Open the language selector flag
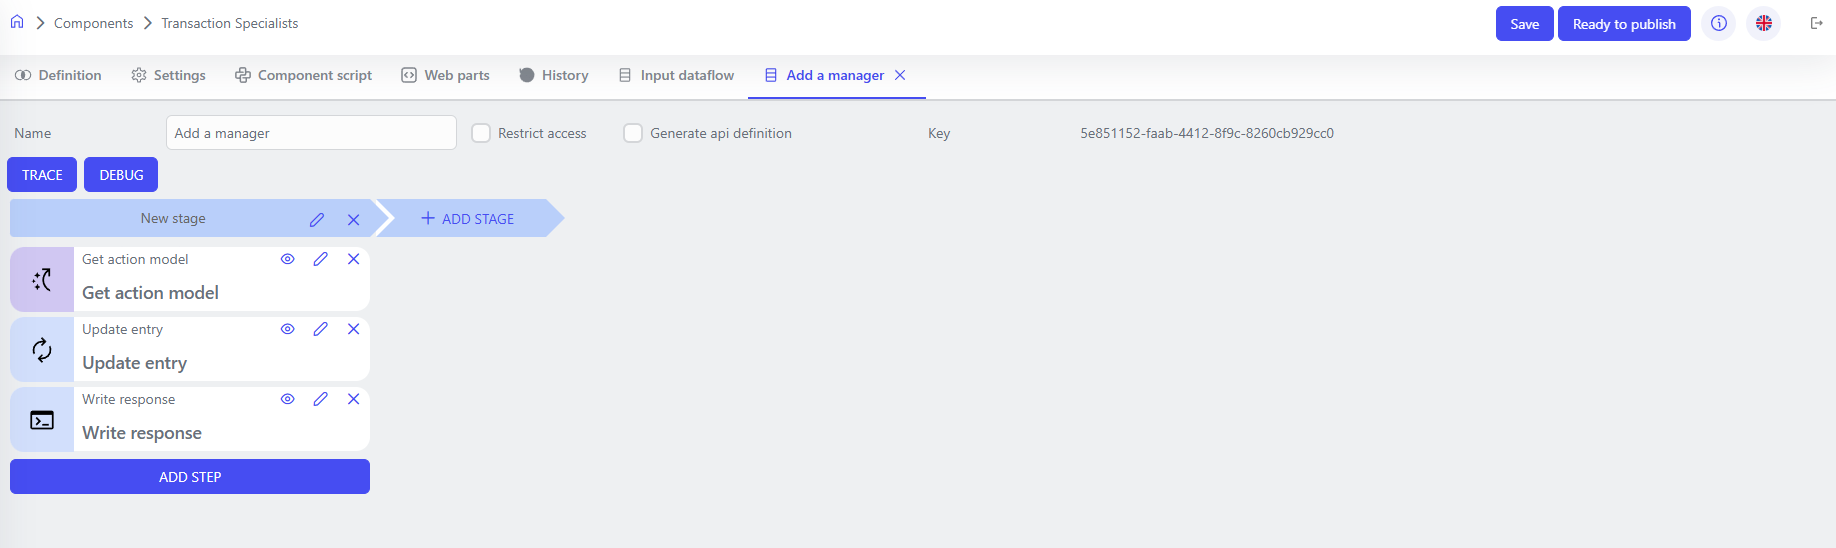The image size is (1836, 548). pyautogui.click(x=1763, y=23)
